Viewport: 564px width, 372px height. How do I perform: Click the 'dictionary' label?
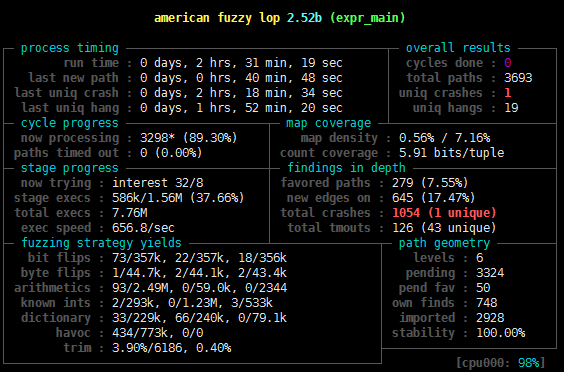[x=56, y=318]
